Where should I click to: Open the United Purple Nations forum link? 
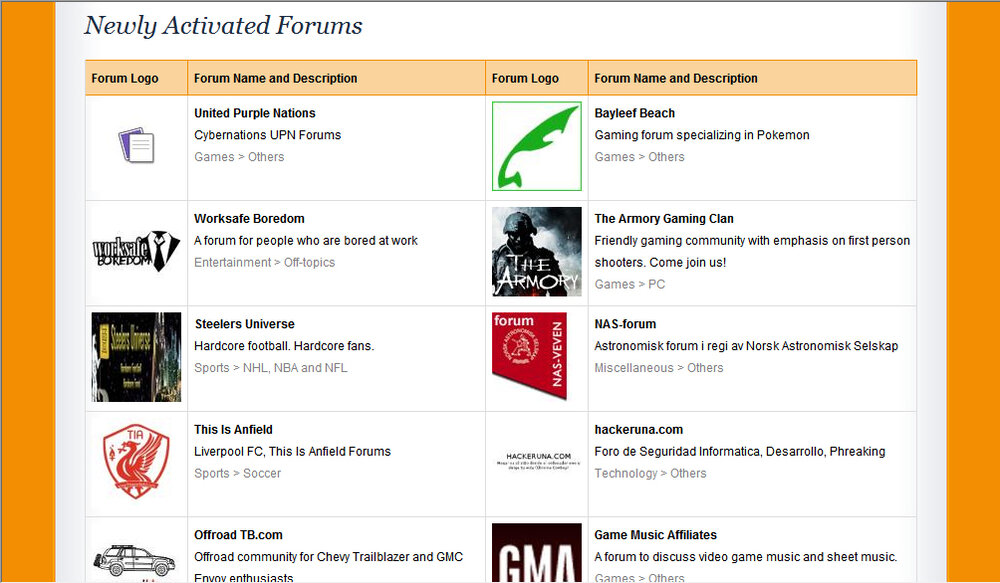[254, 113]
